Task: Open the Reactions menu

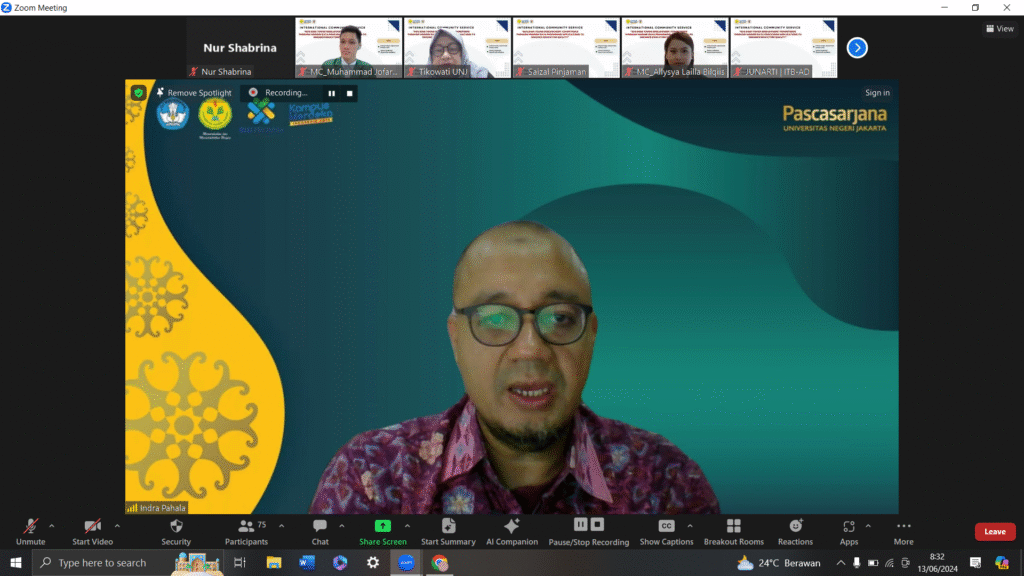Action: [795, 531]
